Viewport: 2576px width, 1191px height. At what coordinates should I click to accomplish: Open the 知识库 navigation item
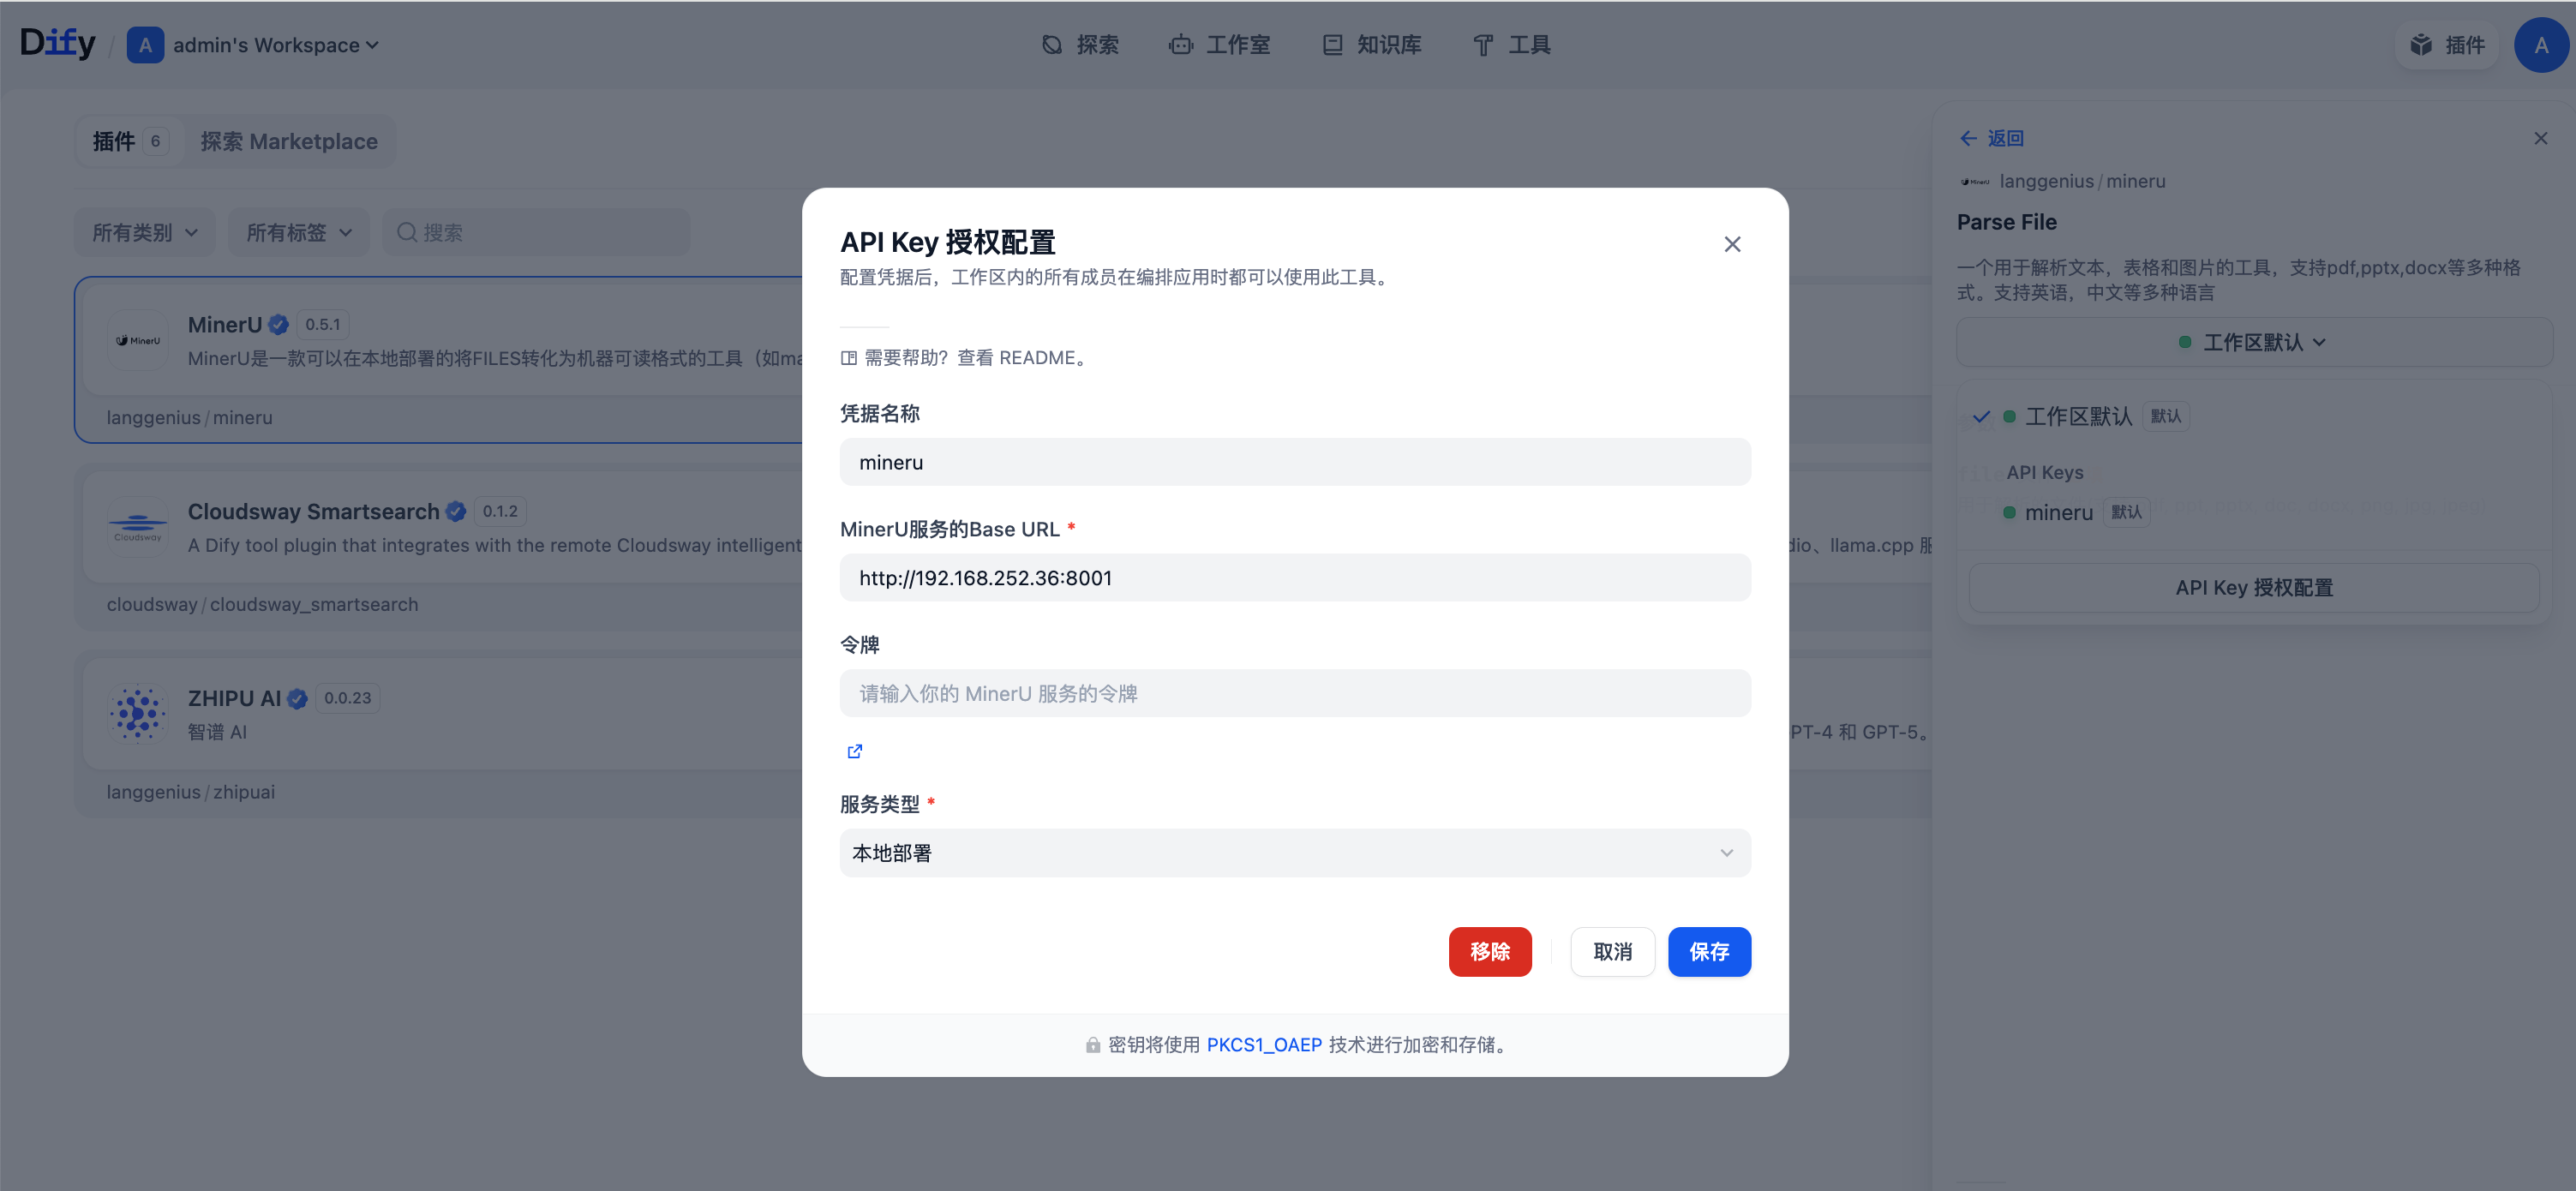pyautogui.click(x=1372, y=45)
